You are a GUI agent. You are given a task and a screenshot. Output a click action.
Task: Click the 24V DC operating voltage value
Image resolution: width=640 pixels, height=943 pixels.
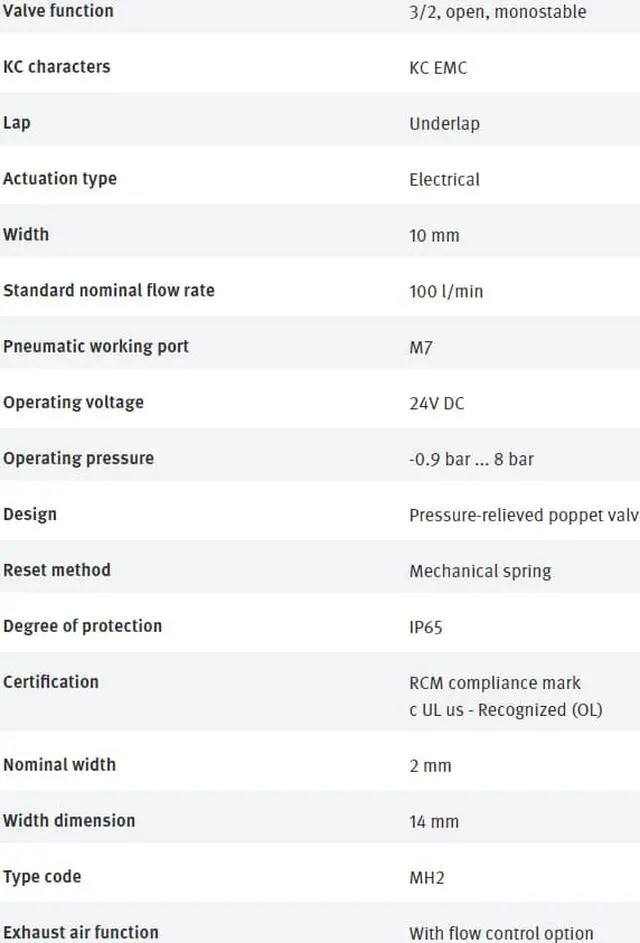436,404
